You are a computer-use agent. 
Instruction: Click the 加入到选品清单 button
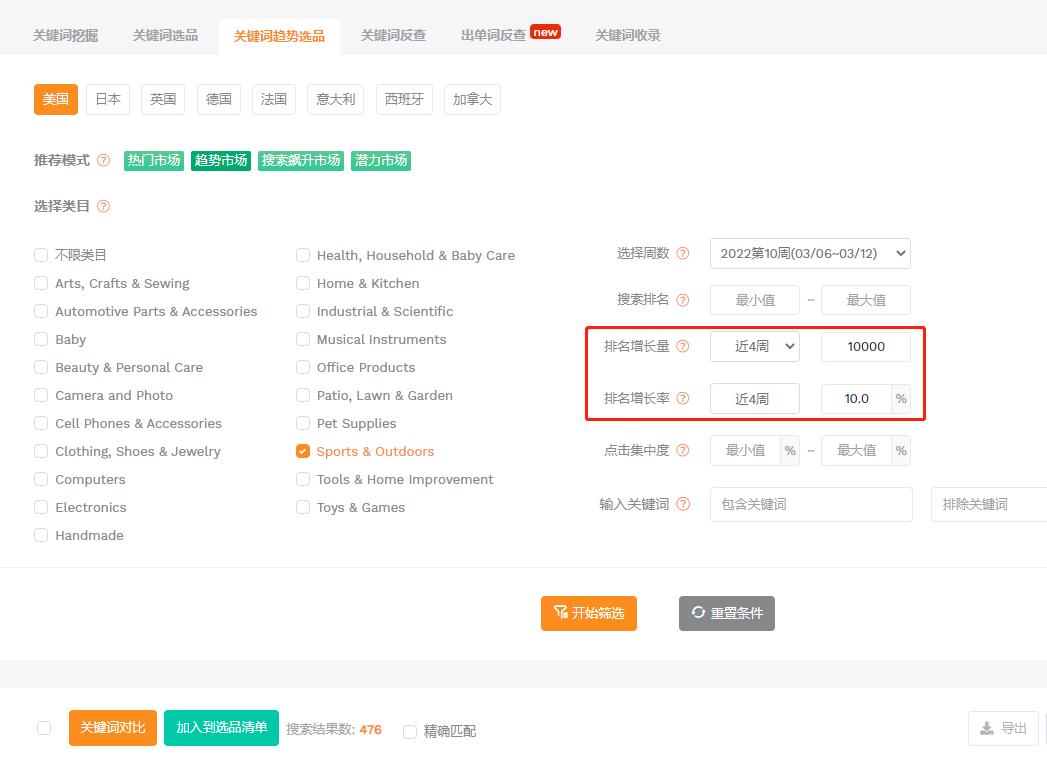click(221, 728)
